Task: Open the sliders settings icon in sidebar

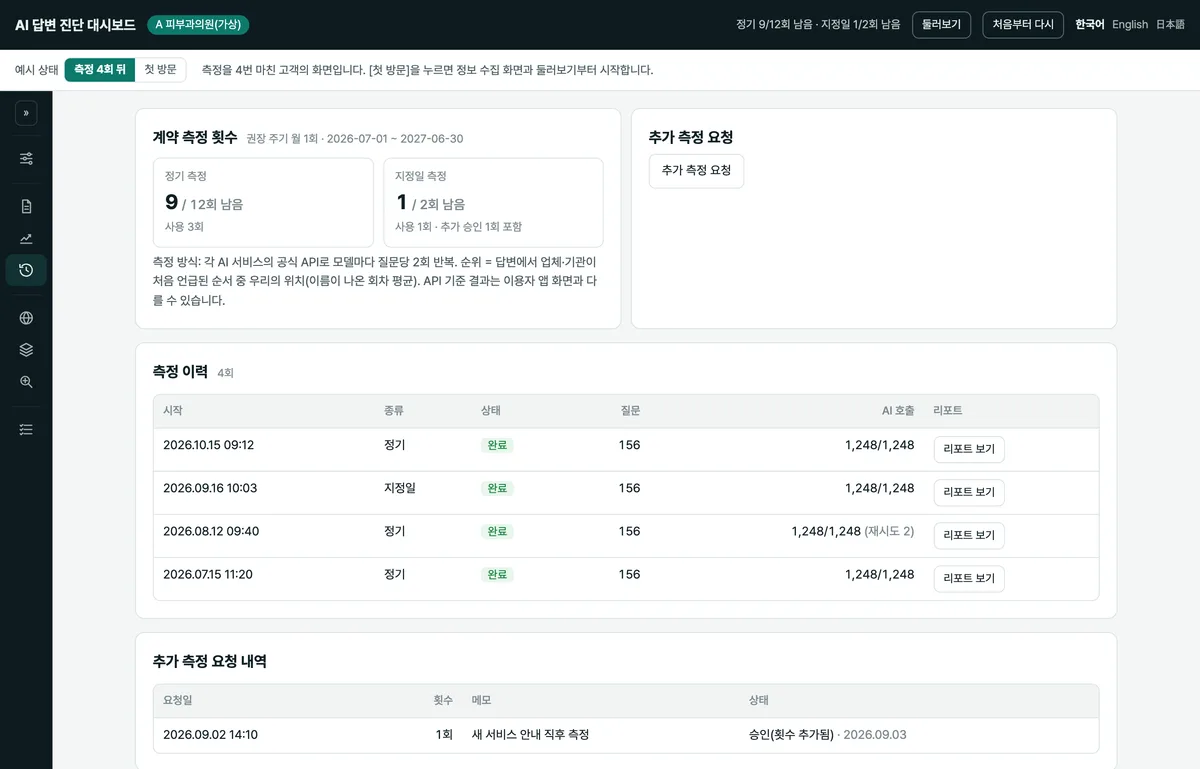Action: (x=26, y=158)
